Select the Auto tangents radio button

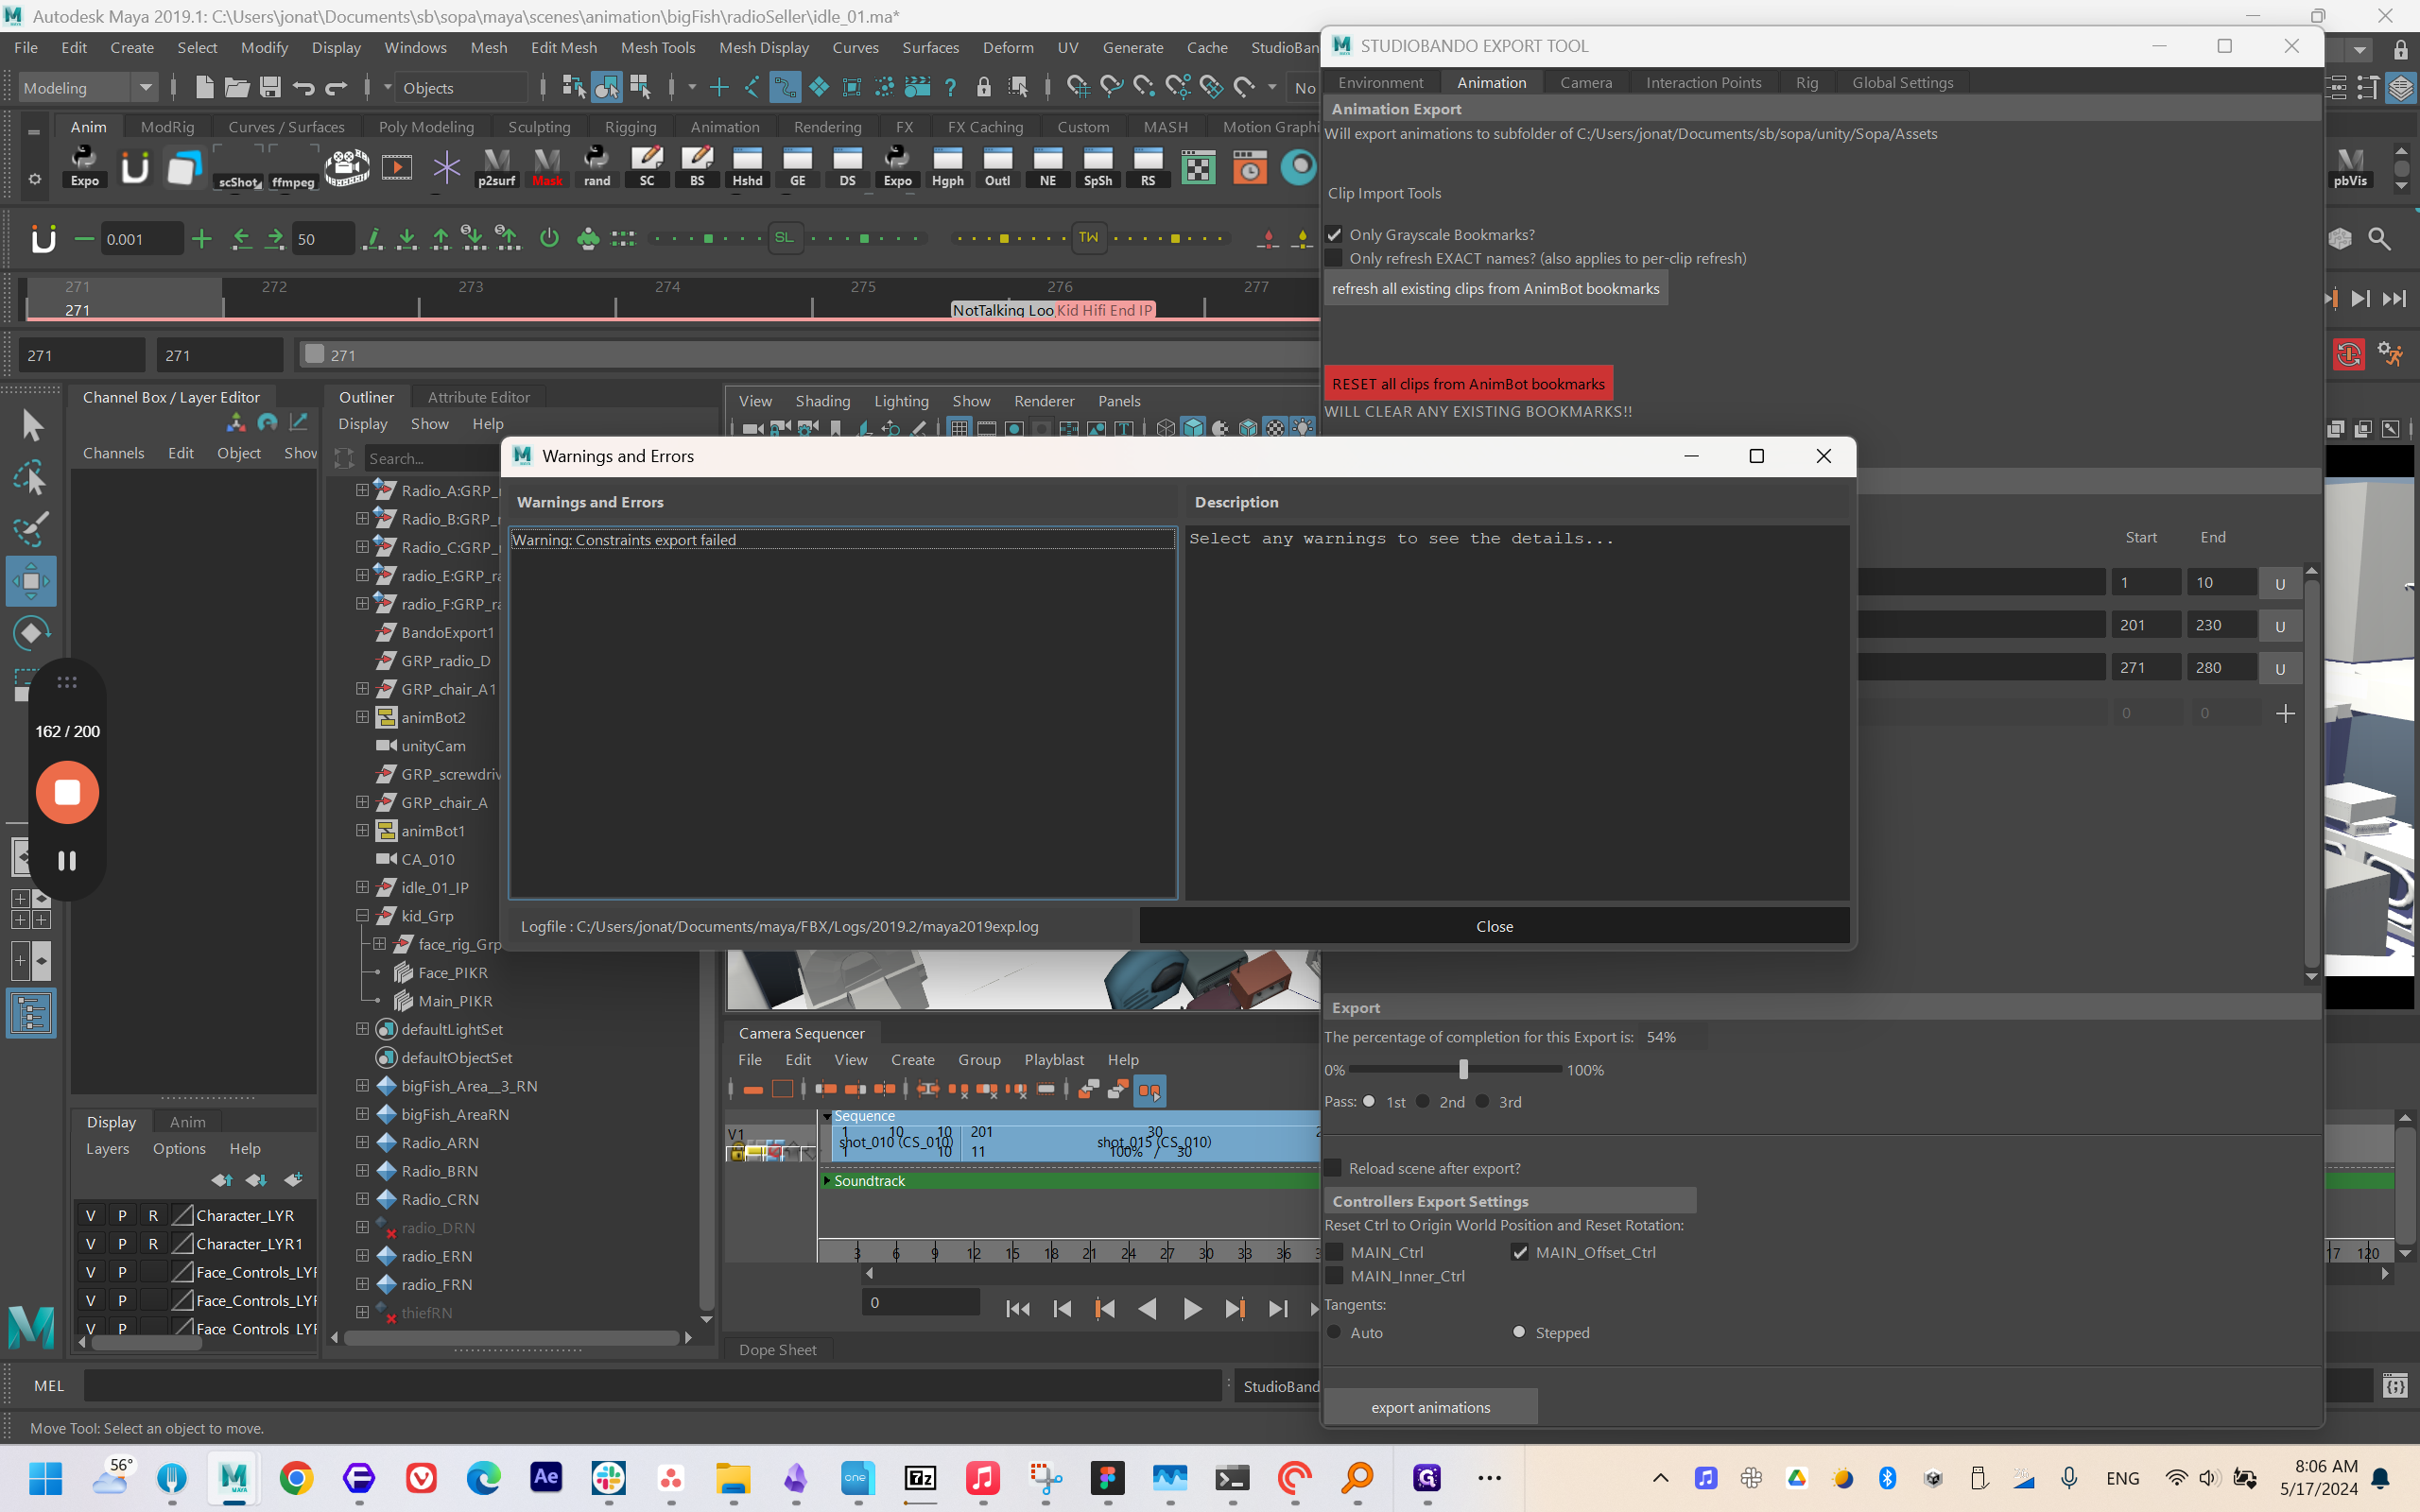(1334, 1332)
